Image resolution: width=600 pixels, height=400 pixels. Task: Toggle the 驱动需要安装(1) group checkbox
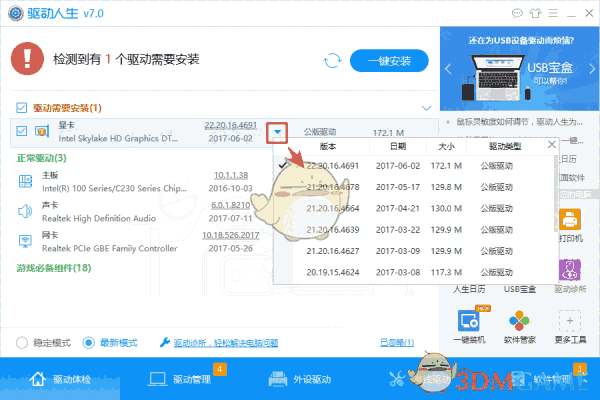coord(21,108)
